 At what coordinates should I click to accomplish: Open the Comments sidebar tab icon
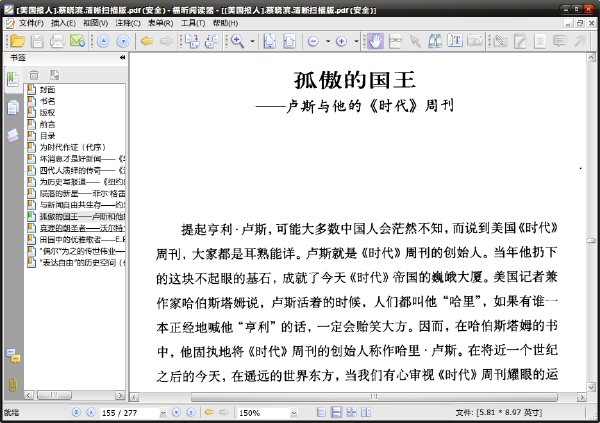(13, 356)
